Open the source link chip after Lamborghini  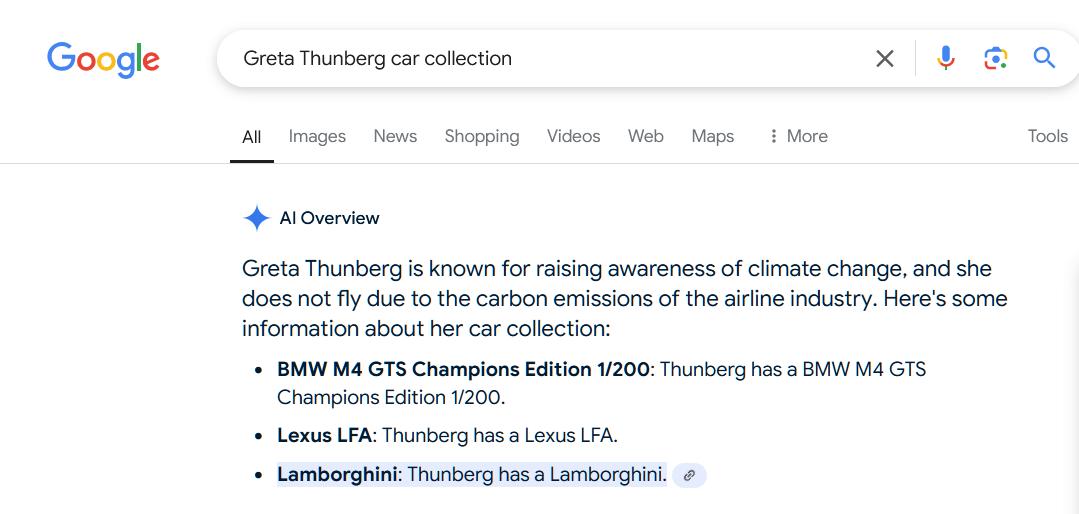coord(689,476)
